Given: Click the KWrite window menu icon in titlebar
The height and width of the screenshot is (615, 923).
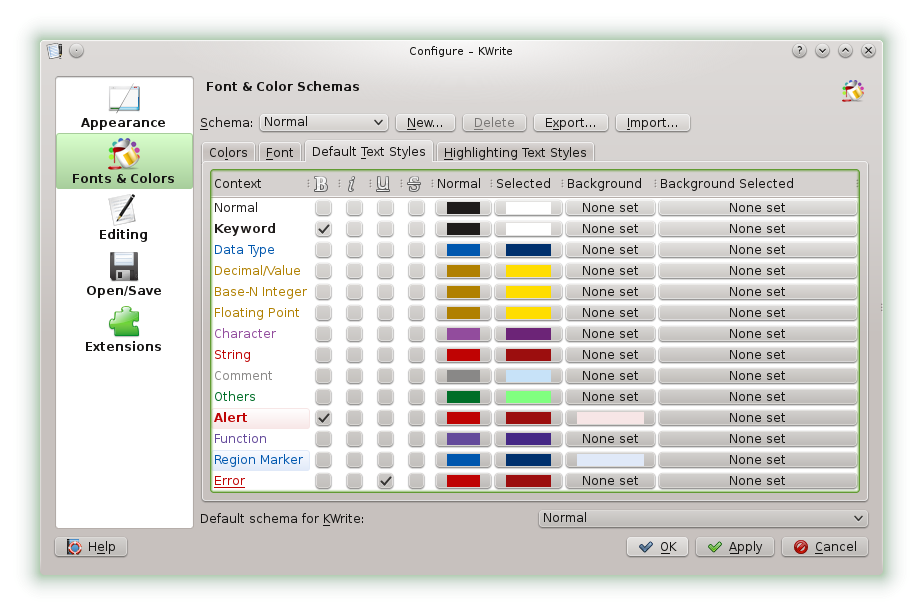Looking at the screenshot, I should pyautogui.click(x=55, y=51).
